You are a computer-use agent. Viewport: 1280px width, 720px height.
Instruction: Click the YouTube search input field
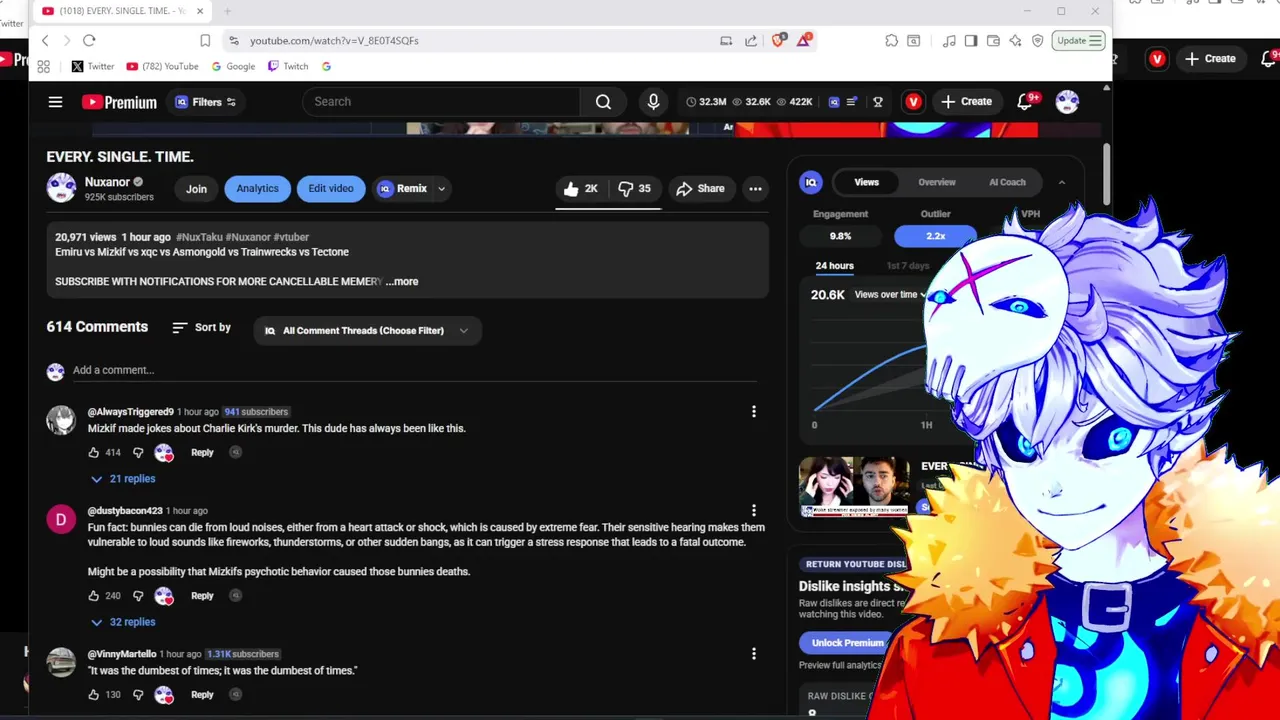pos(441,101)
